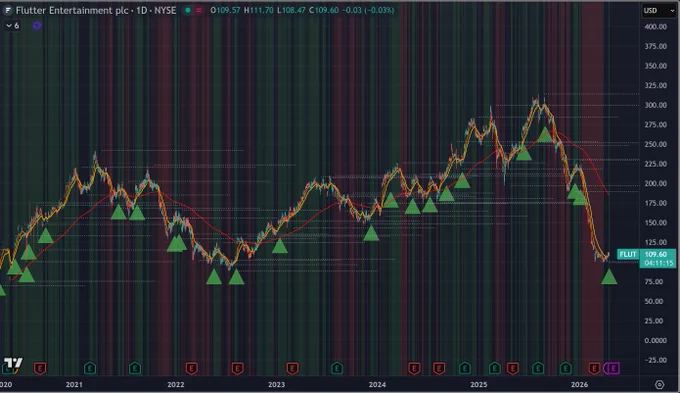The image size is (680, 393).
Task: Open the red earnings marker for mid-2022
Action: [237, 368]
